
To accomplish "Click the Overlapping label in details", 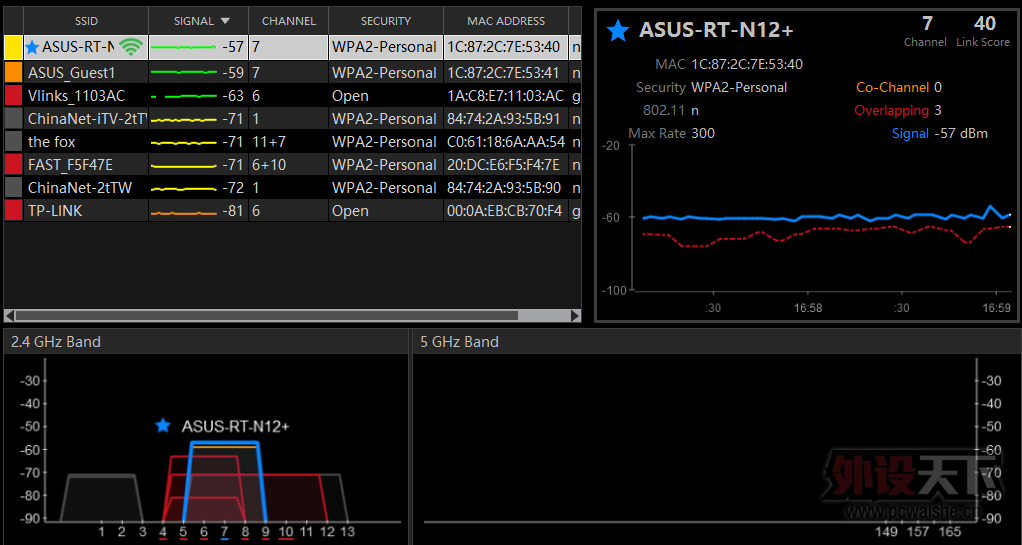I will tap(892, 110).
